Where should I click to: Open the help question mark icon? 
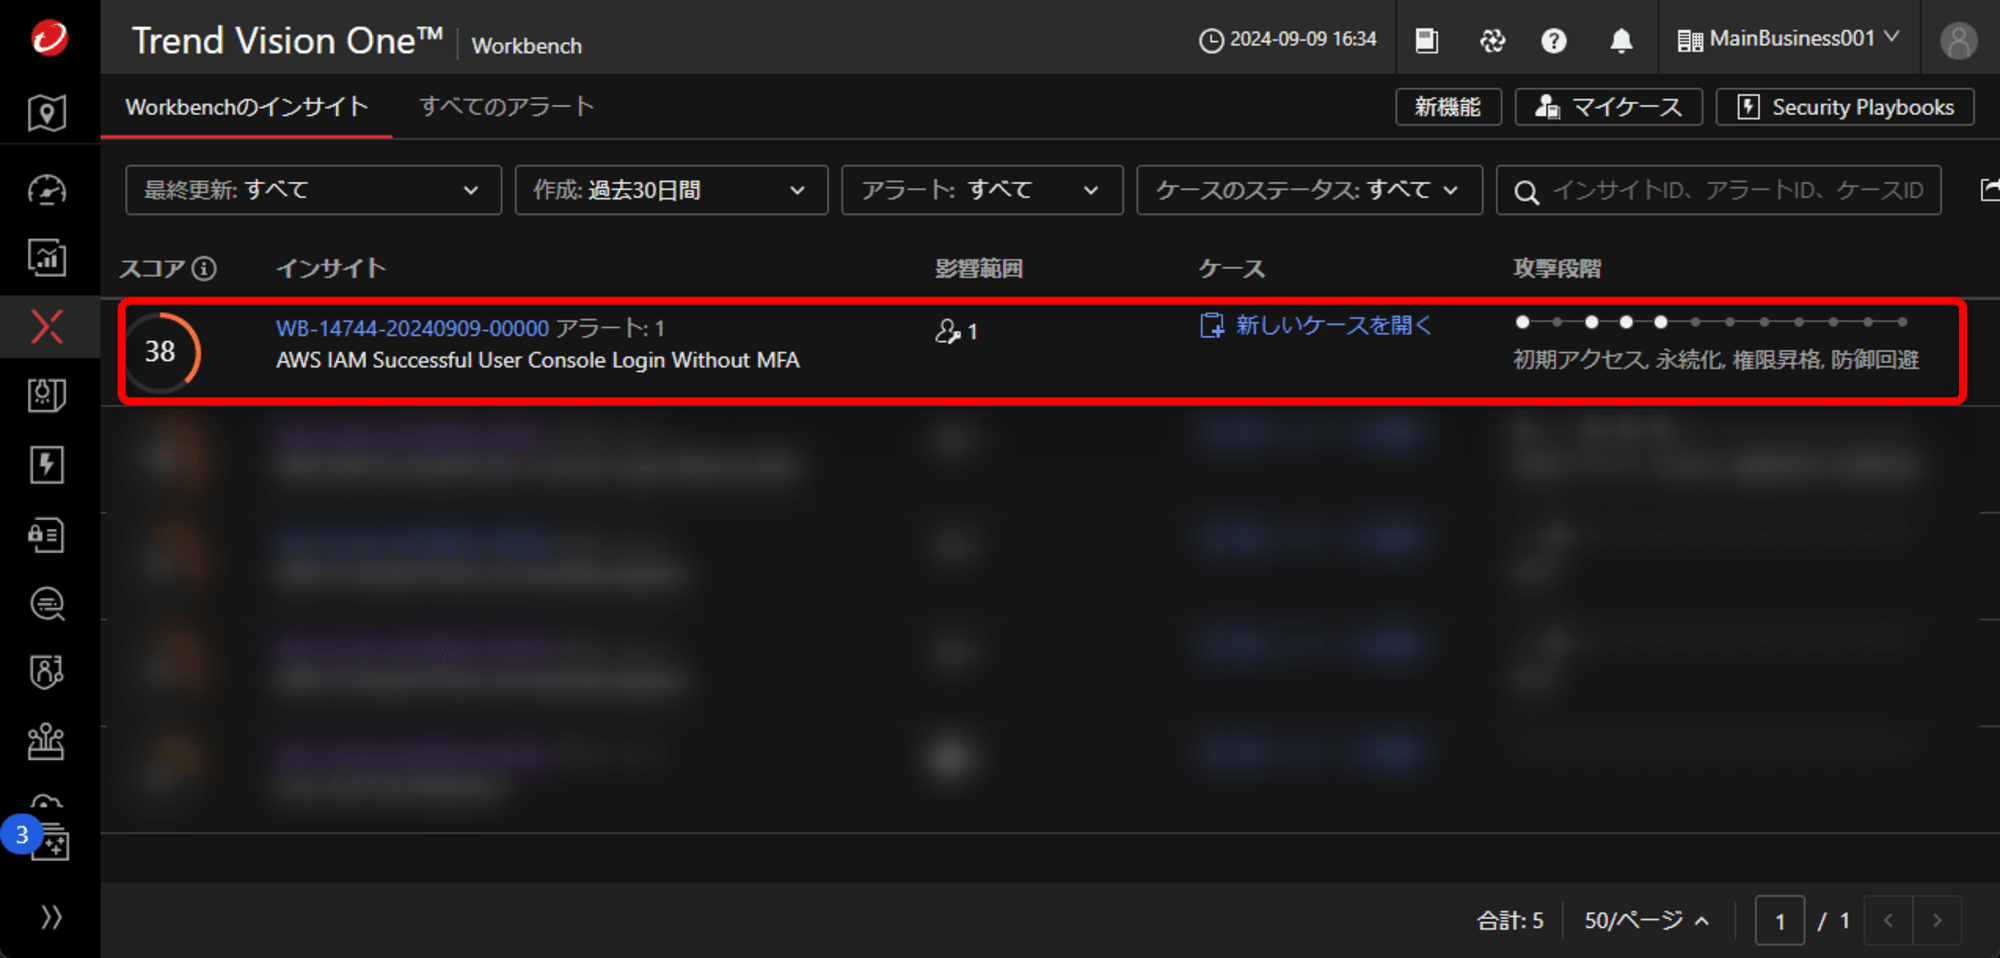1554,40
